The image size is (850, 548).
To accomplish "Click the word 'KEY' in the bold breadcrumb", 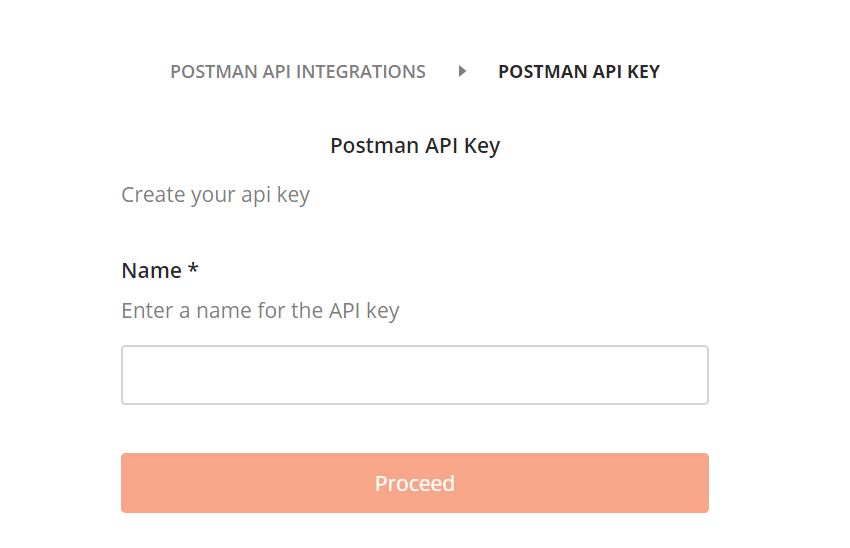I will pos(641,72).
